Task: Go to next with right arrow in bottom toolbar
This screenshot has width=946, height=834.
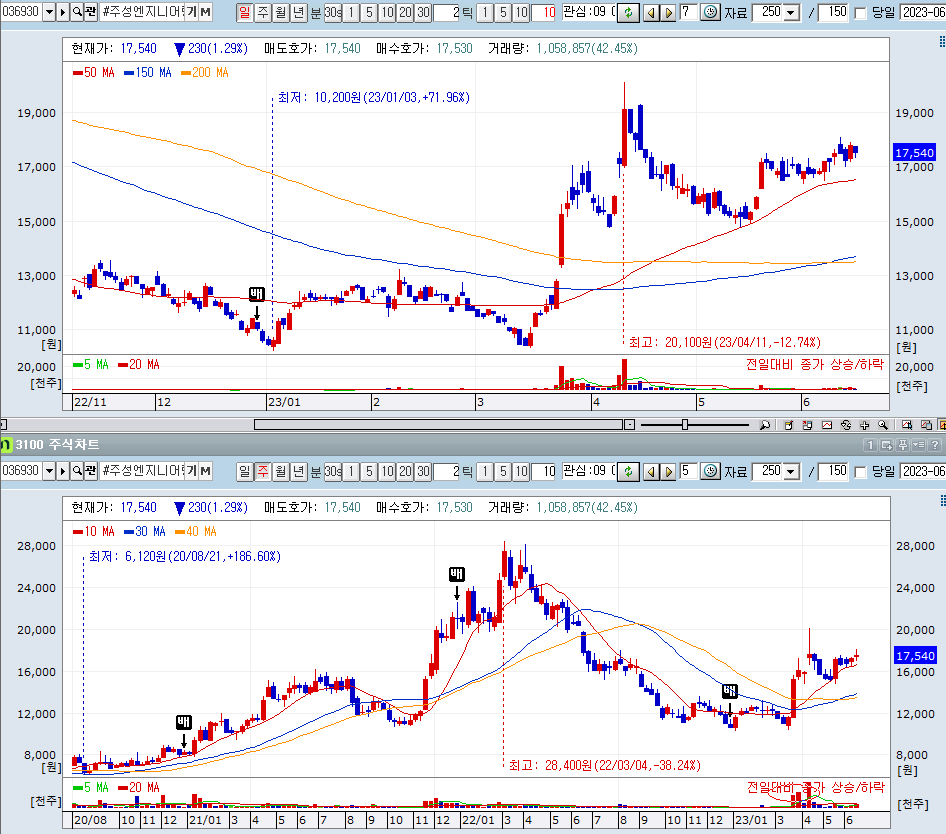Action: point(667,471)
